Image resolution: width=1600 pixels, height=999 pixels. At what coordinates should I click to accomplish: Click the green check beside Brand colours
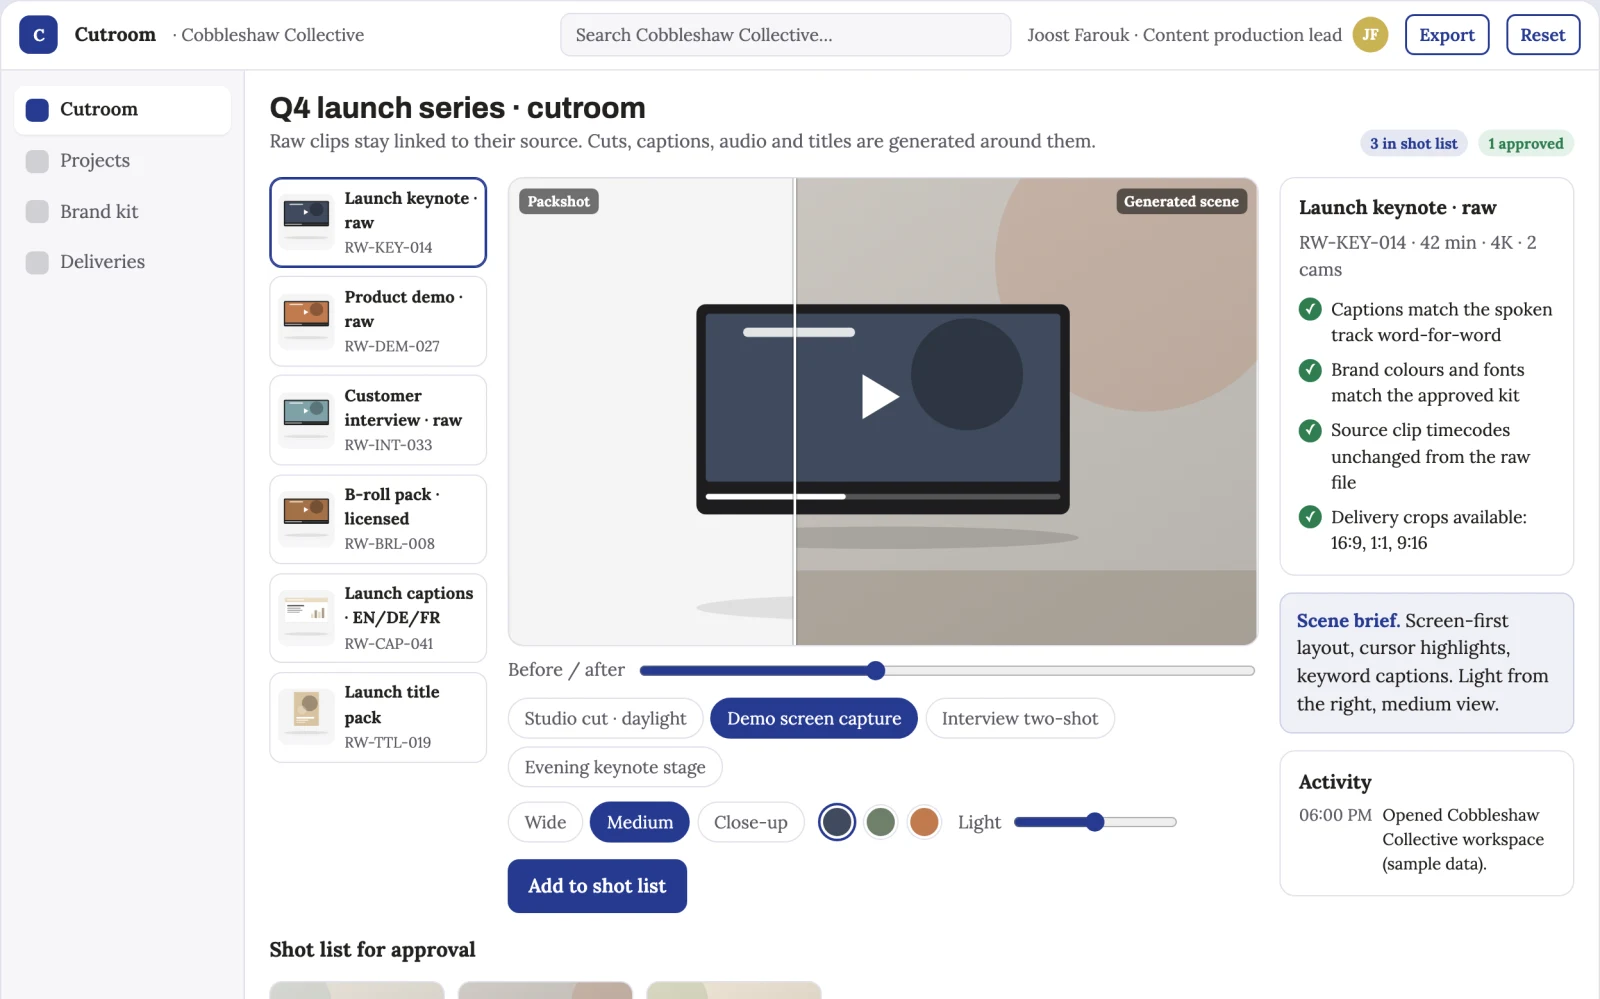click(x=1310, y=370)
